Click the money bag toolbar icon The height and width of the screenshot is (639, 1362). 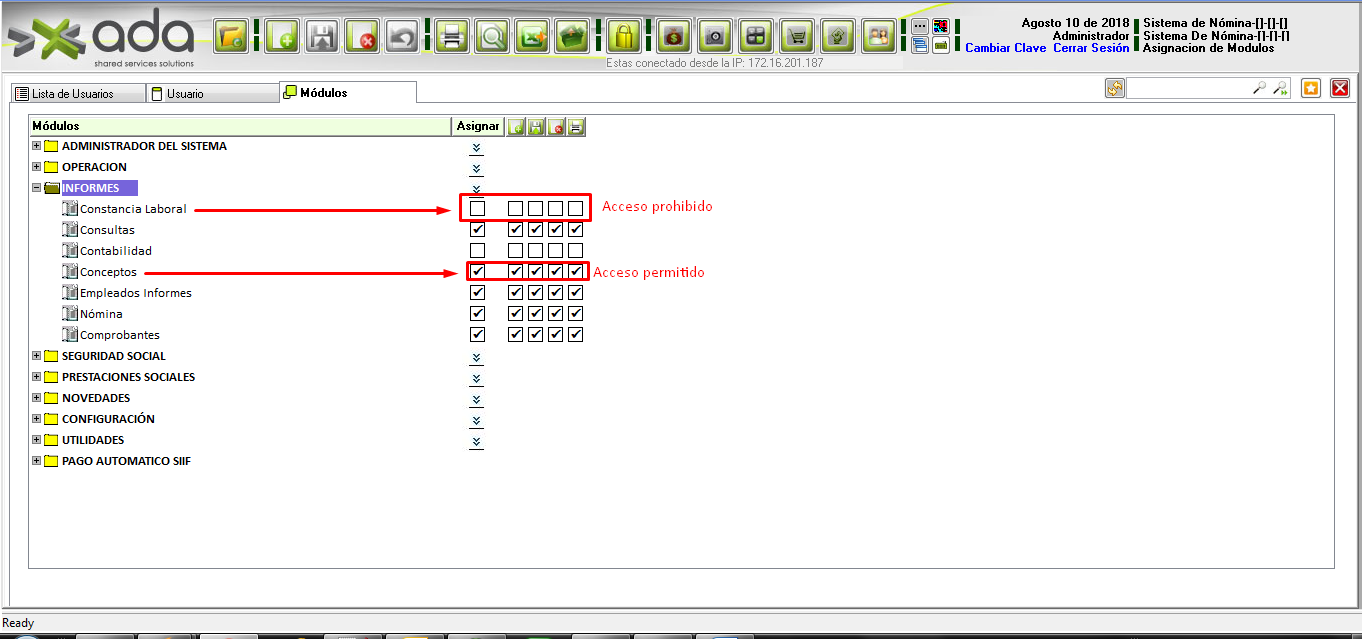675,37
